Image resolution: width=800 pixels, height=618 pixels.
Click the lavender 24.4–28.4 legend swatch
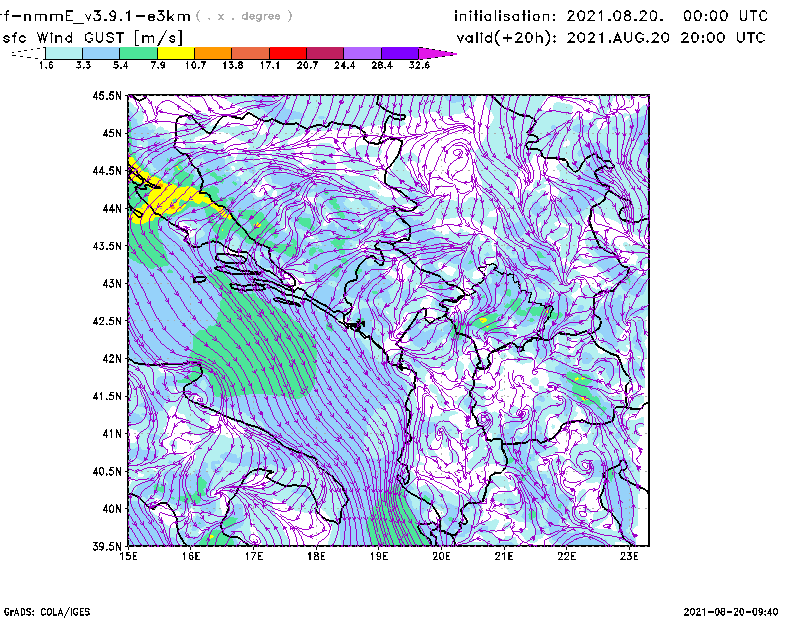tap(363, 53)
